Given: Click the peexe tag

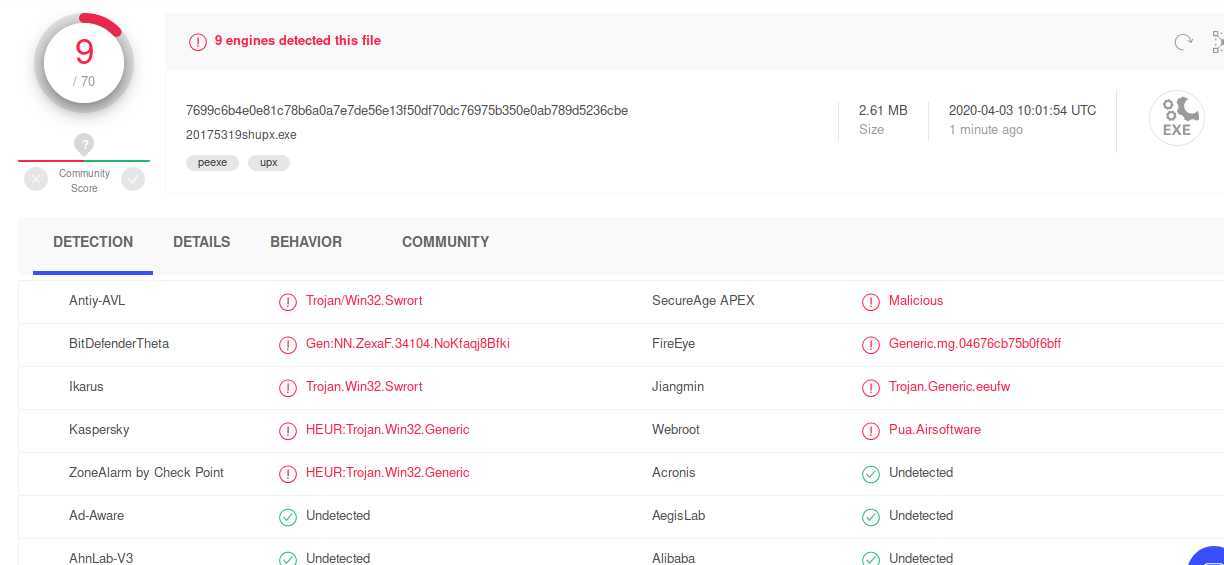Looking at the screenshot, I should [212, 162].
